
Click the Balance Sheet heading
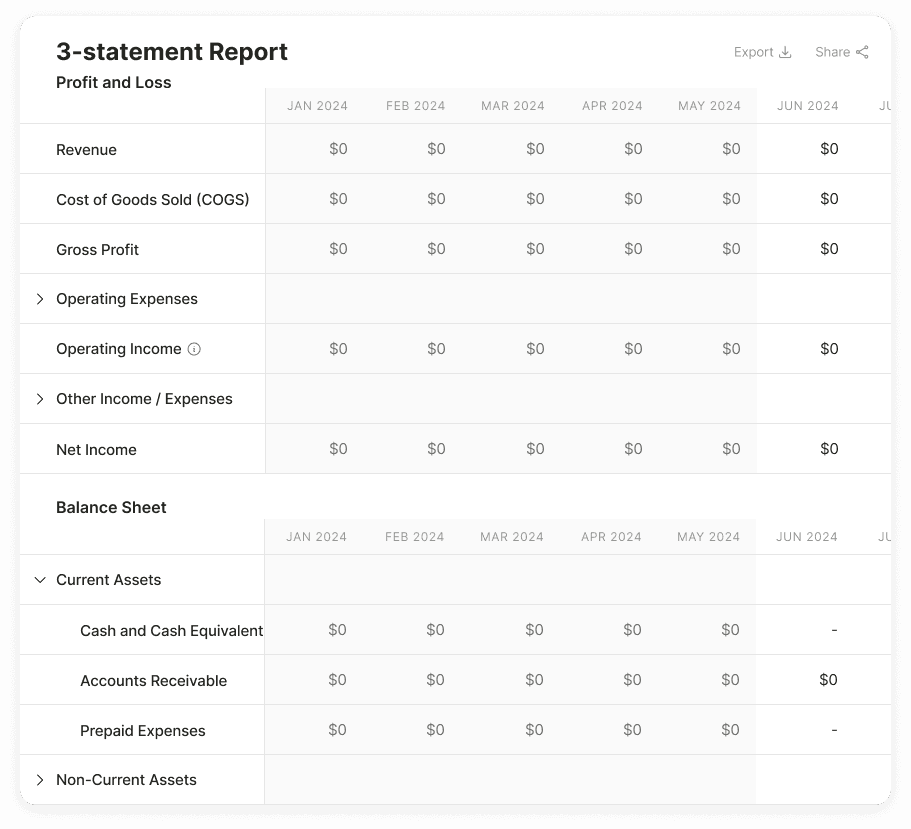[x=111, y=508]
